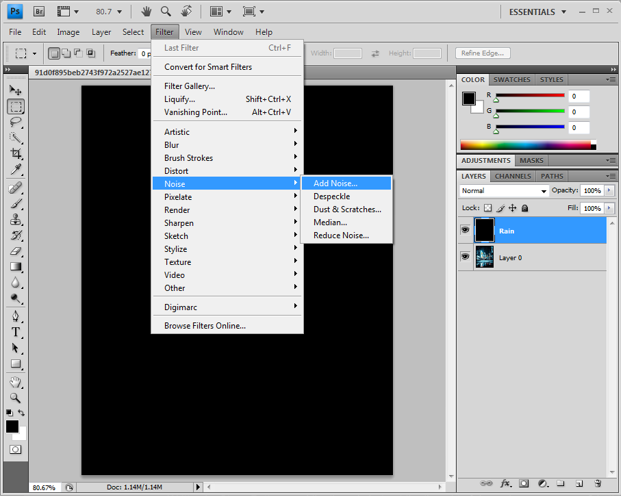Click the Zoom tool in the top bar
The height and width of the screenshot is (496, 621).
[x=166, y=12]
